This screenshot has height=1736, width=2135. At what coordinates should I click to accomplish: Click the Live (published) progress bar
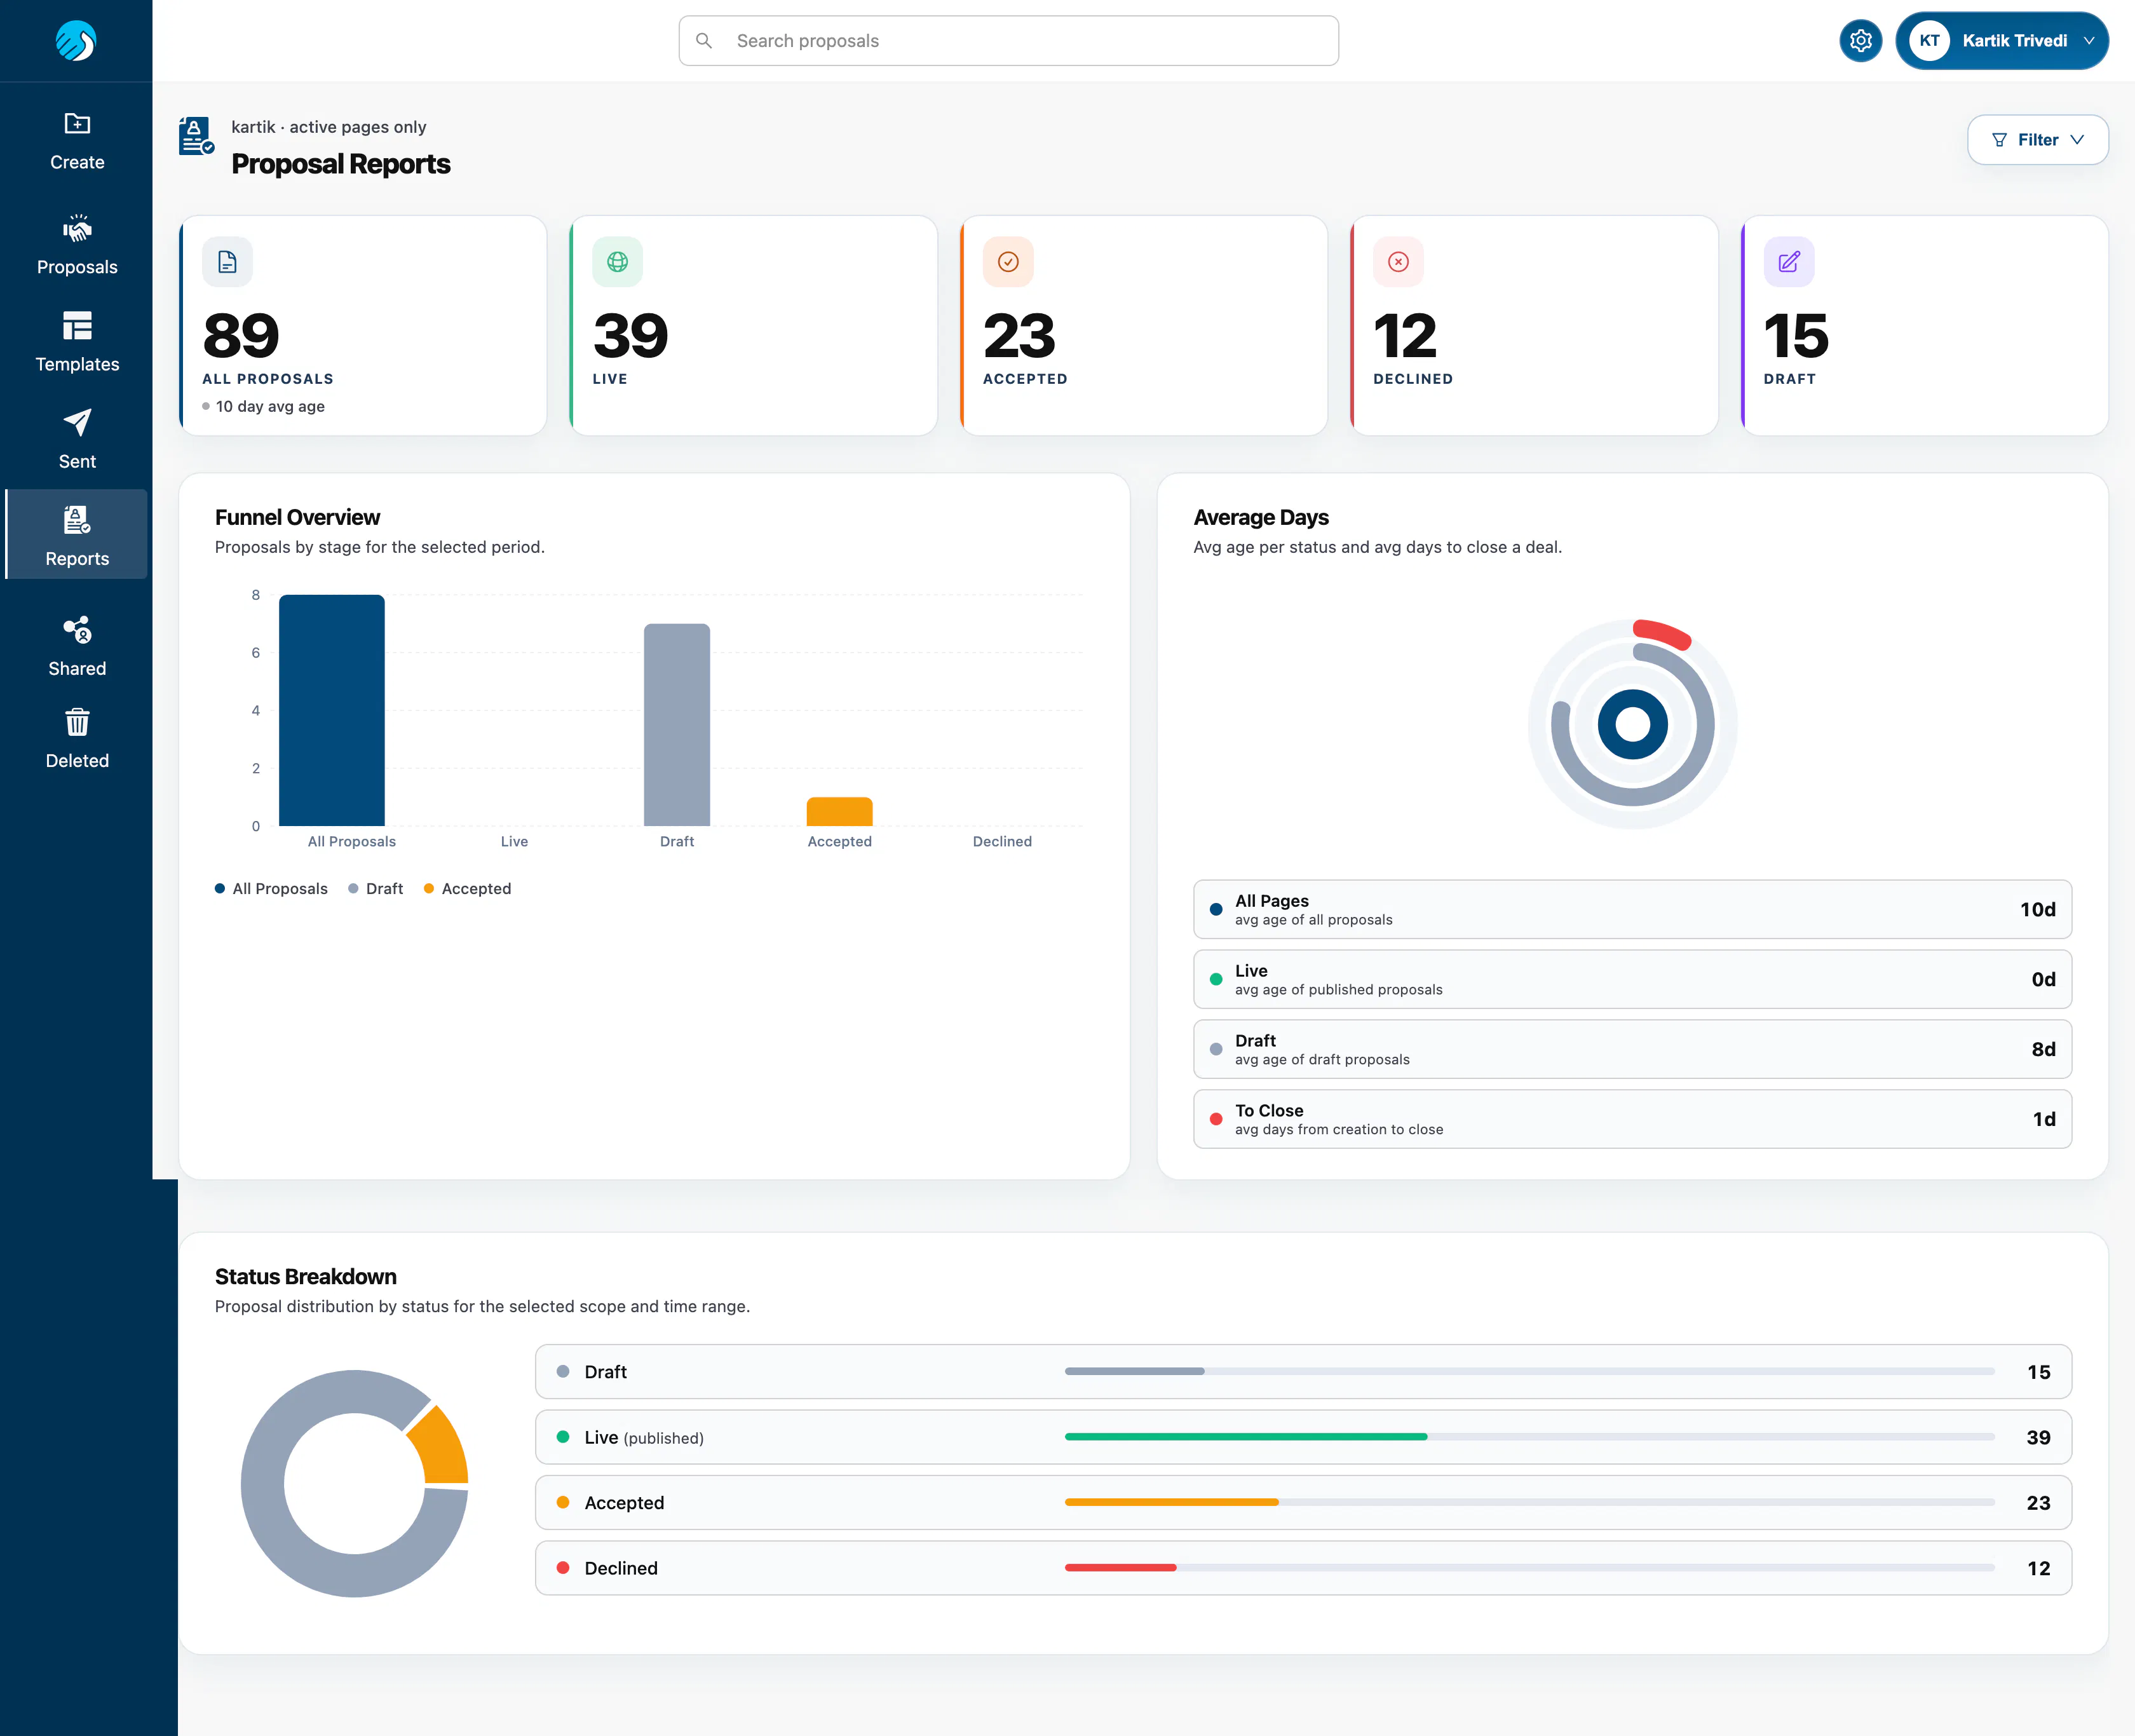coord(1530,1437)
